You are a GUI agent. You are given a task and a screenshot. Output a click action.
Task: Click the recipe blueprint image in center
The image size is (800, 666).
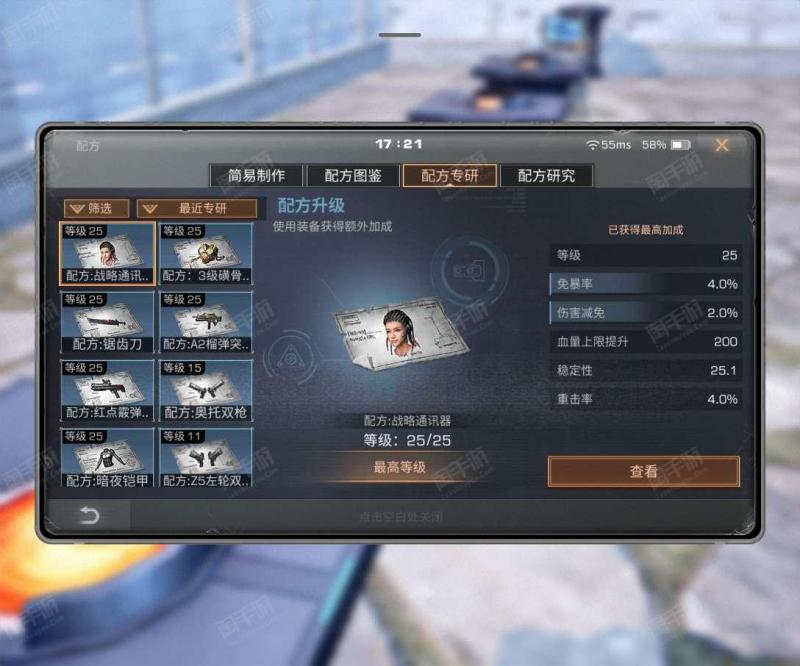point(402,334)
